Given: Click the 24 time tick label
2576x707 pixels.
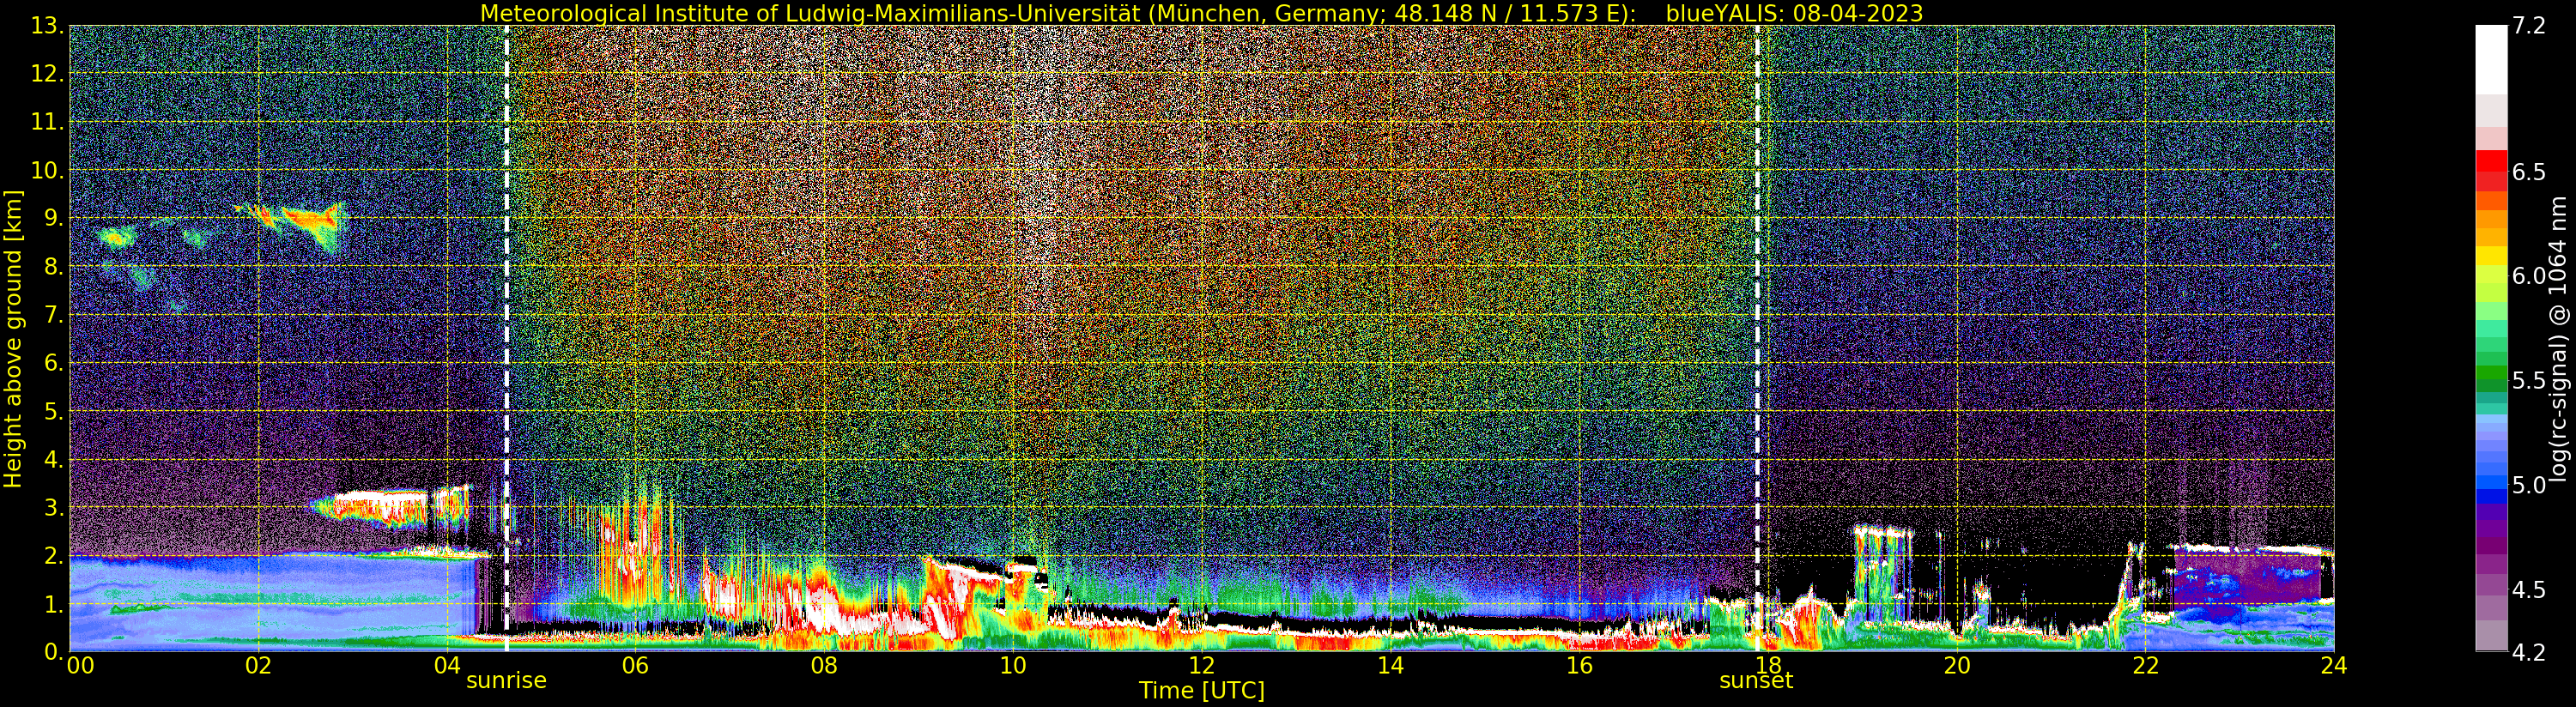Looking at the screenshot, I should [2334, 666].
